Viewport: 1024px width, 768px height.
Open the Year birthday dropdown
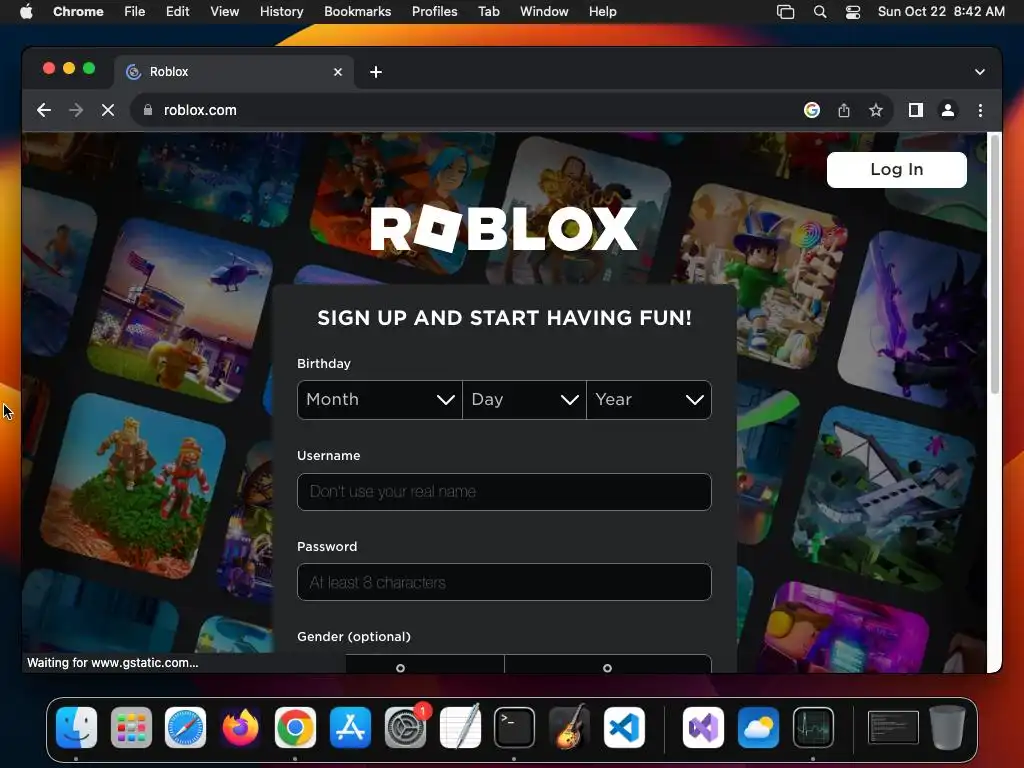click(x=649, y=400)
